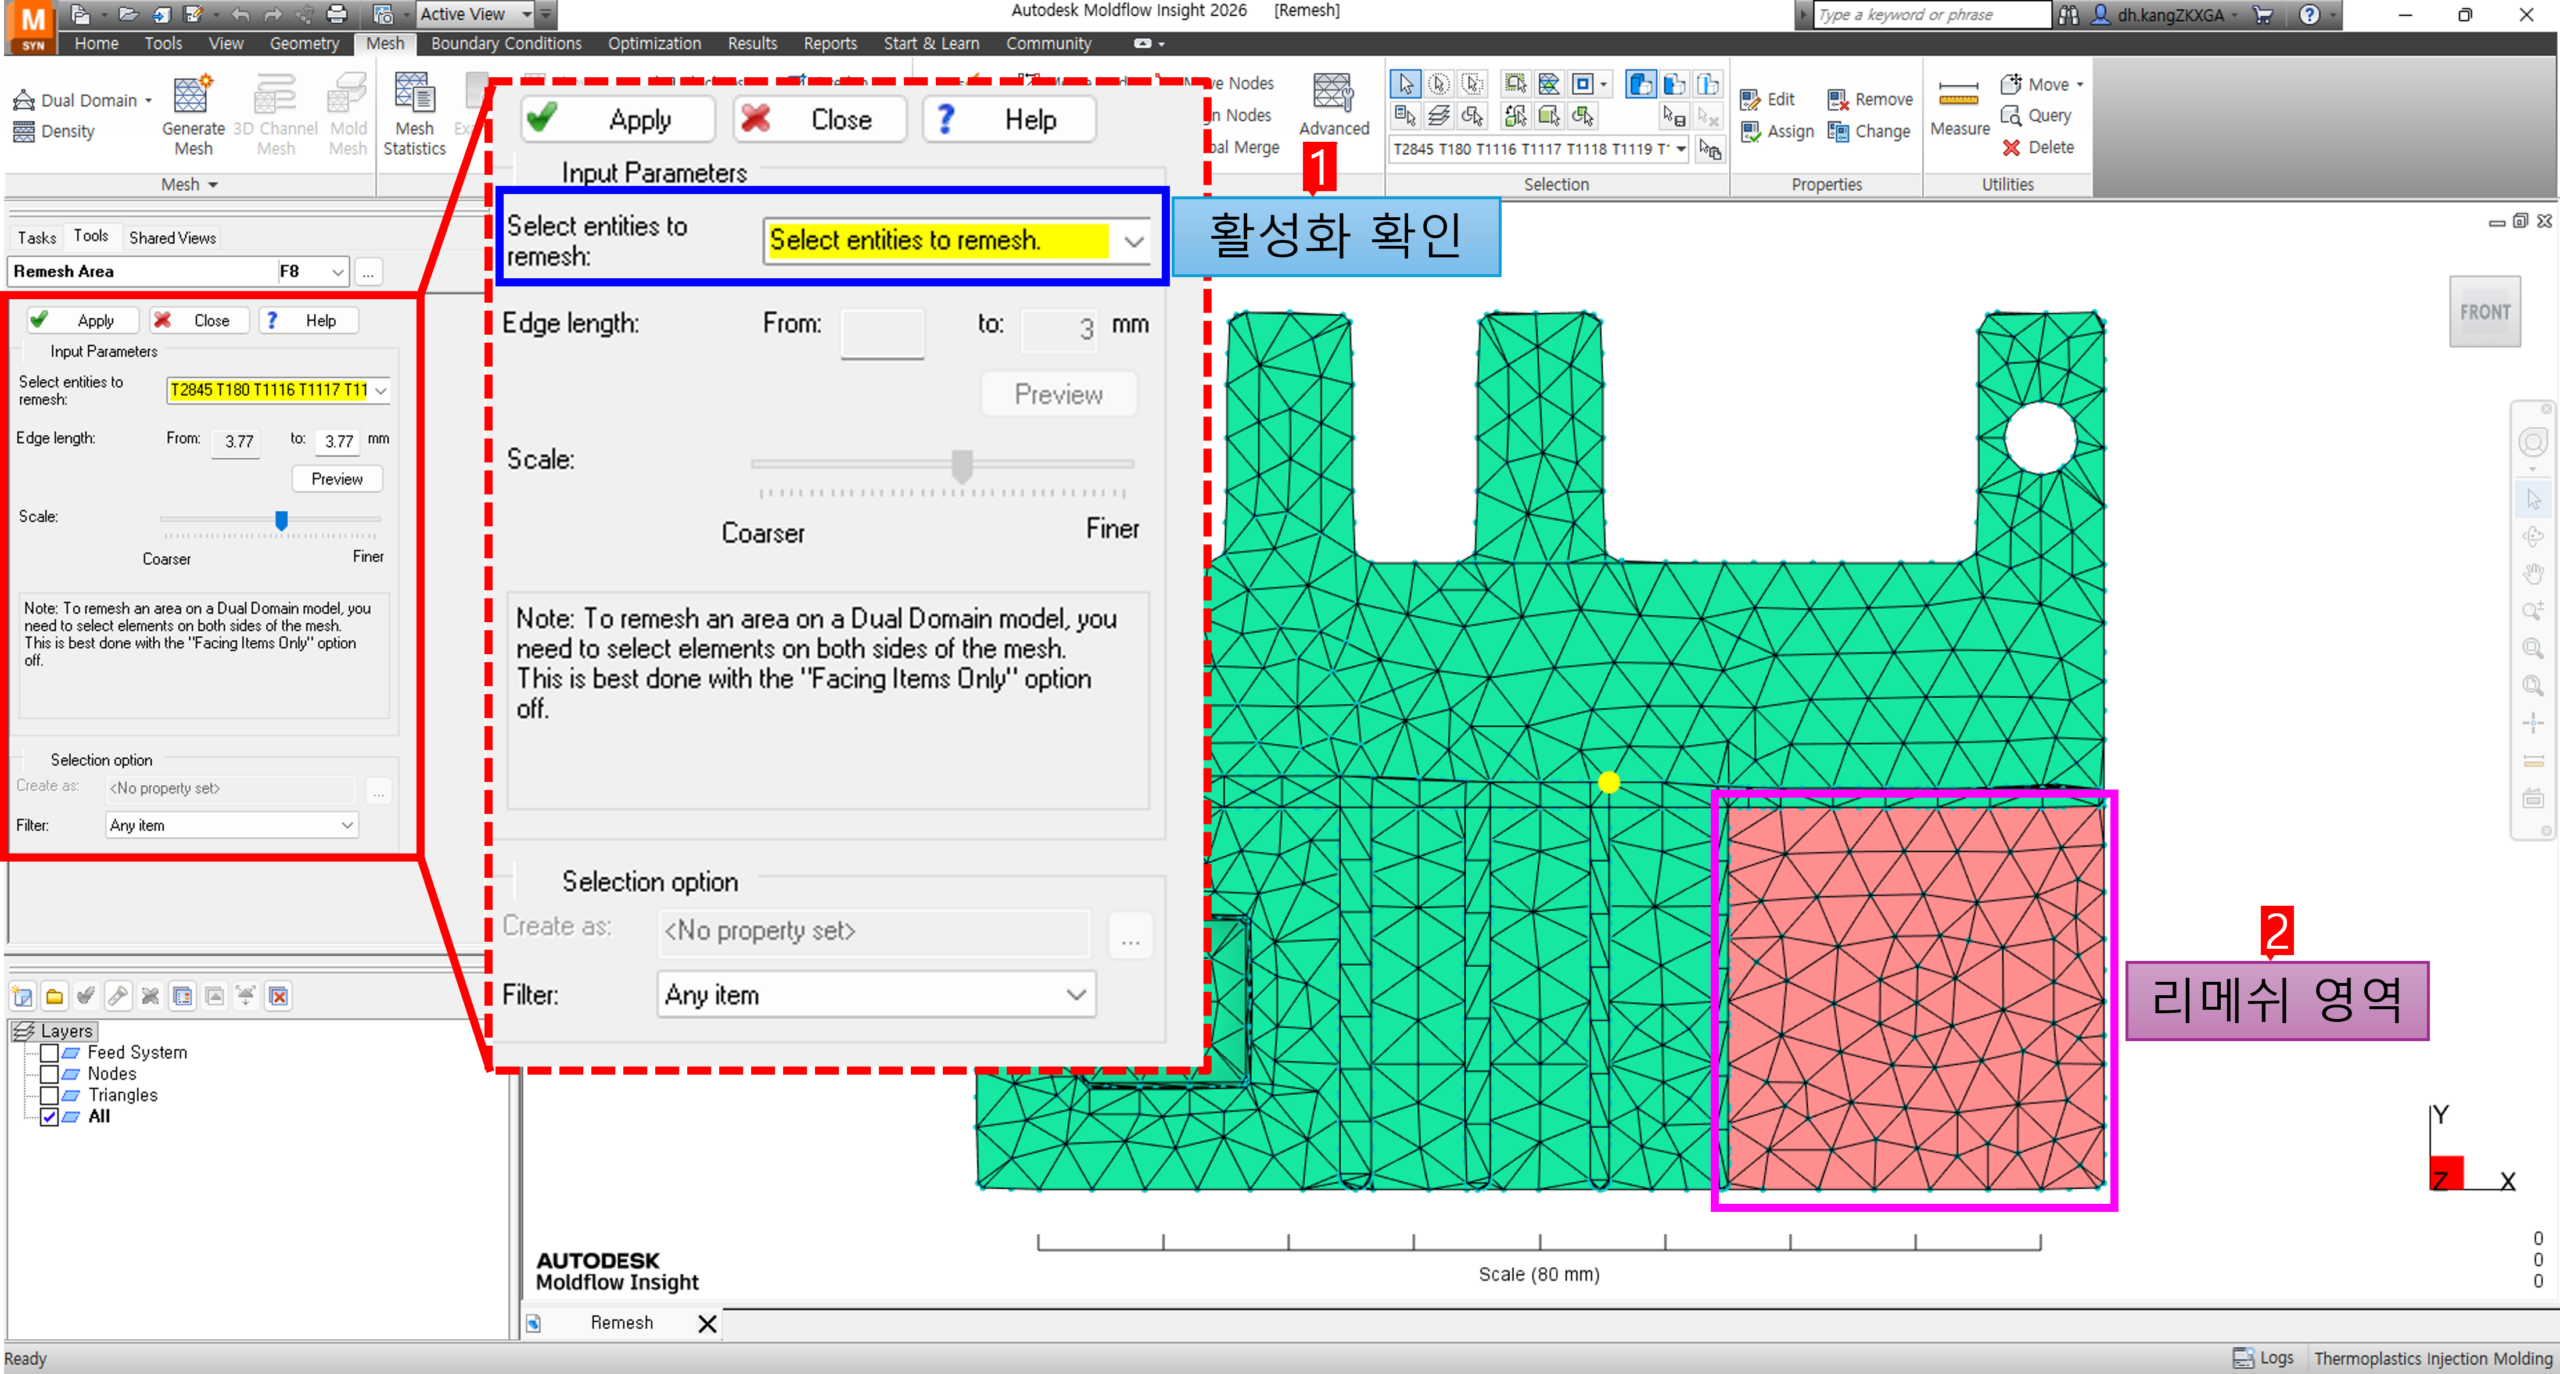Screen dimensions: 2560x1374
Task: Click the yellow folder layer icon
Action: pos(54,996)
